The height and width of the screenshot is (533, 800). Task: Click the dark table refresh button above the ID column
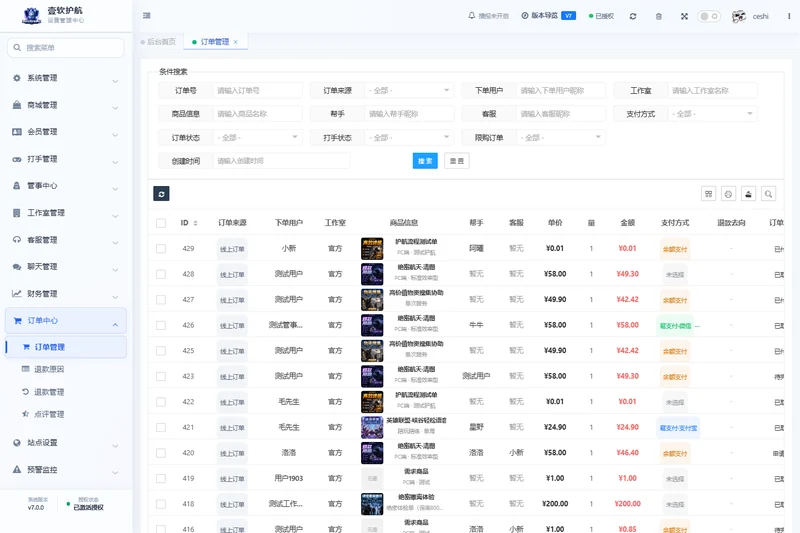pos(161,194)
